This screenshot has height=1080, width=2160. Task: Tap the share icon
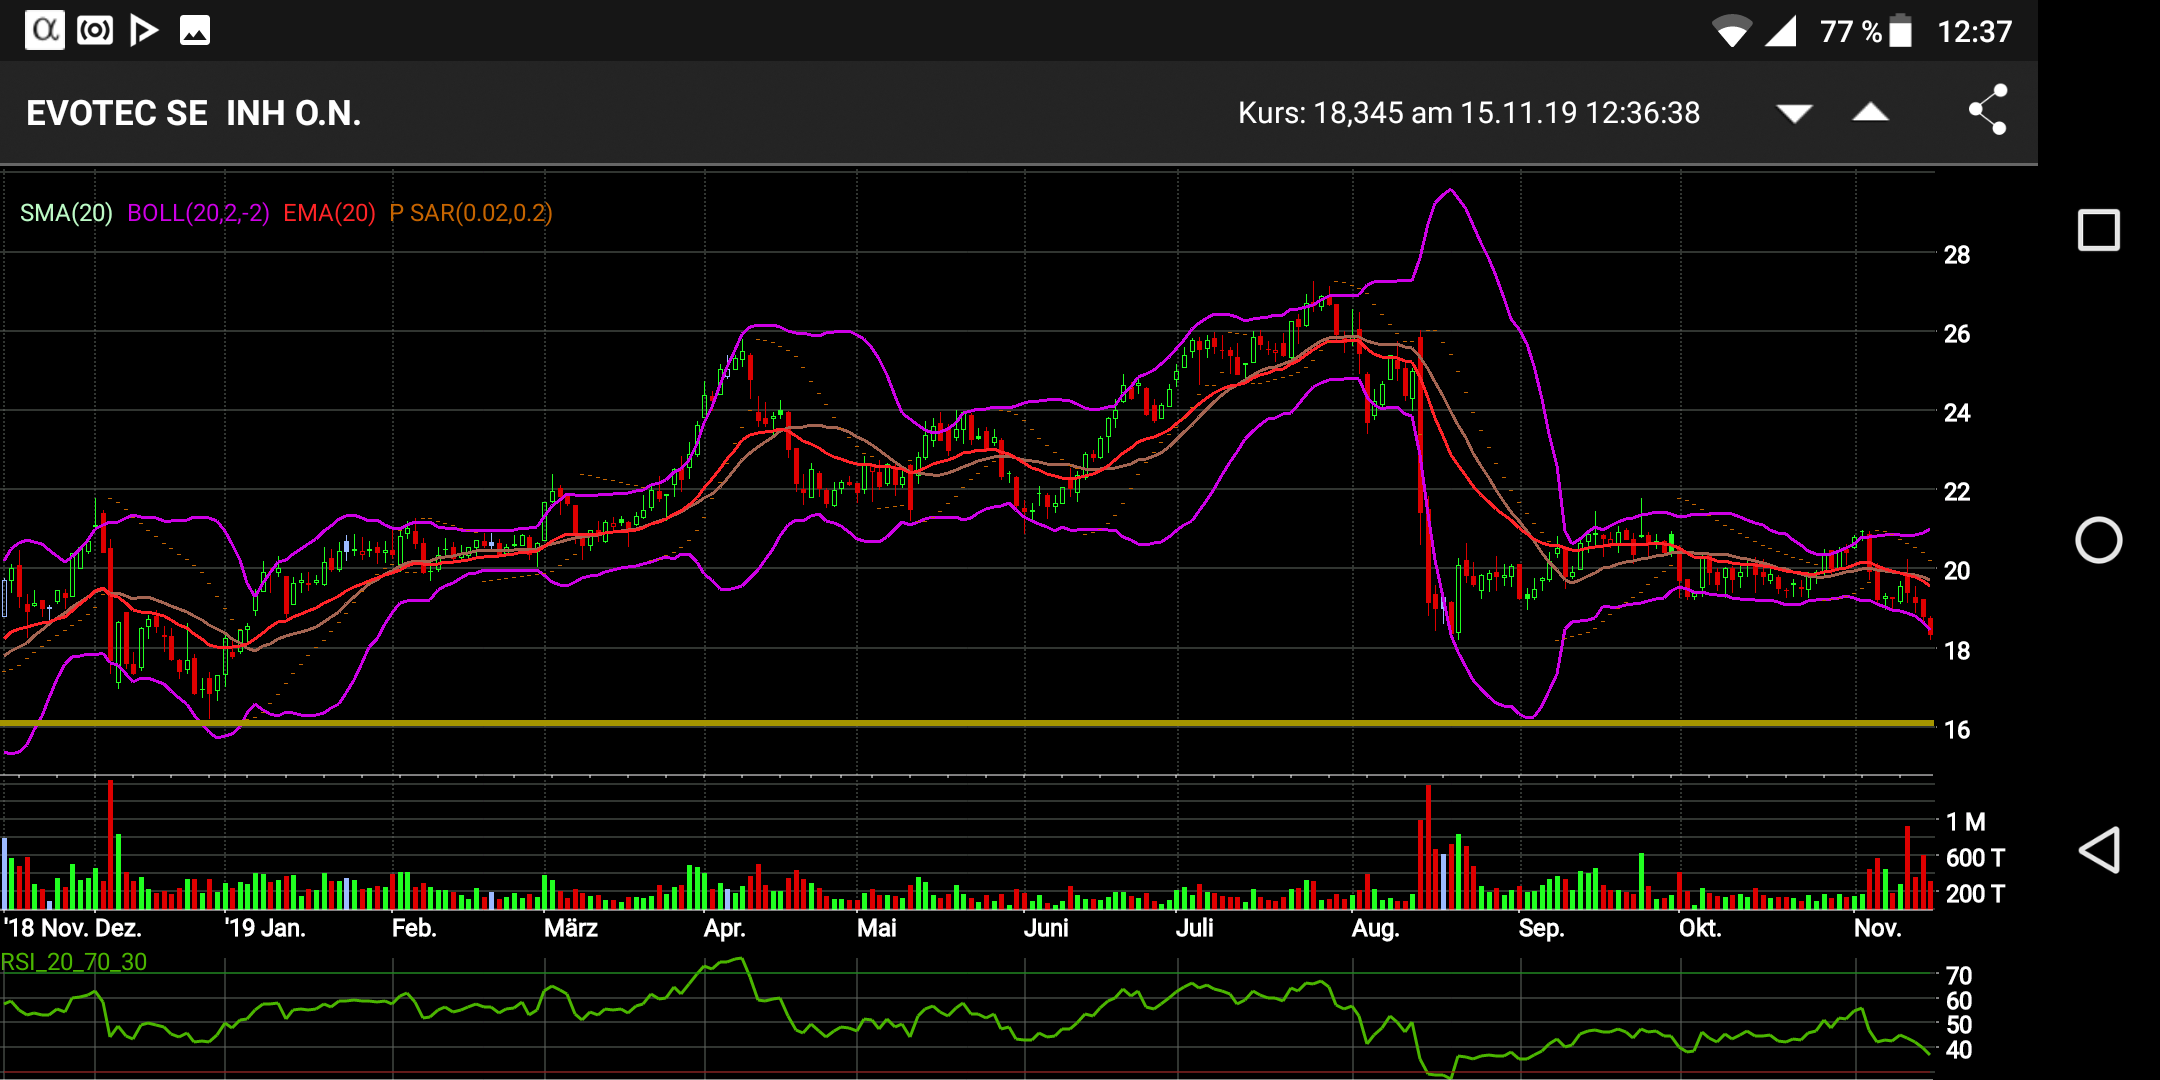pyautogui.click(x=1988, y=110)
